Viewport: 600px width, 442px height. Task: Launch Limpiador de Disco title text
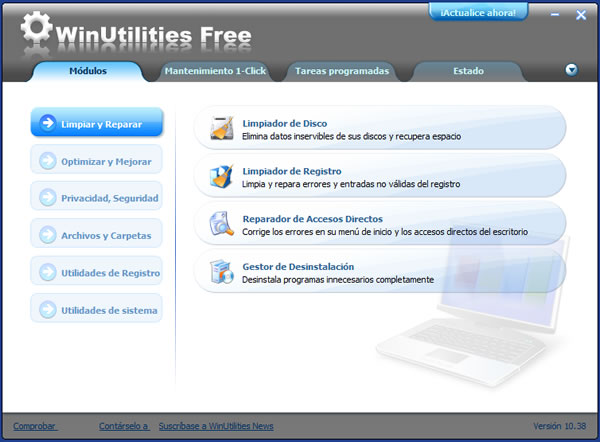click(285, 124)
